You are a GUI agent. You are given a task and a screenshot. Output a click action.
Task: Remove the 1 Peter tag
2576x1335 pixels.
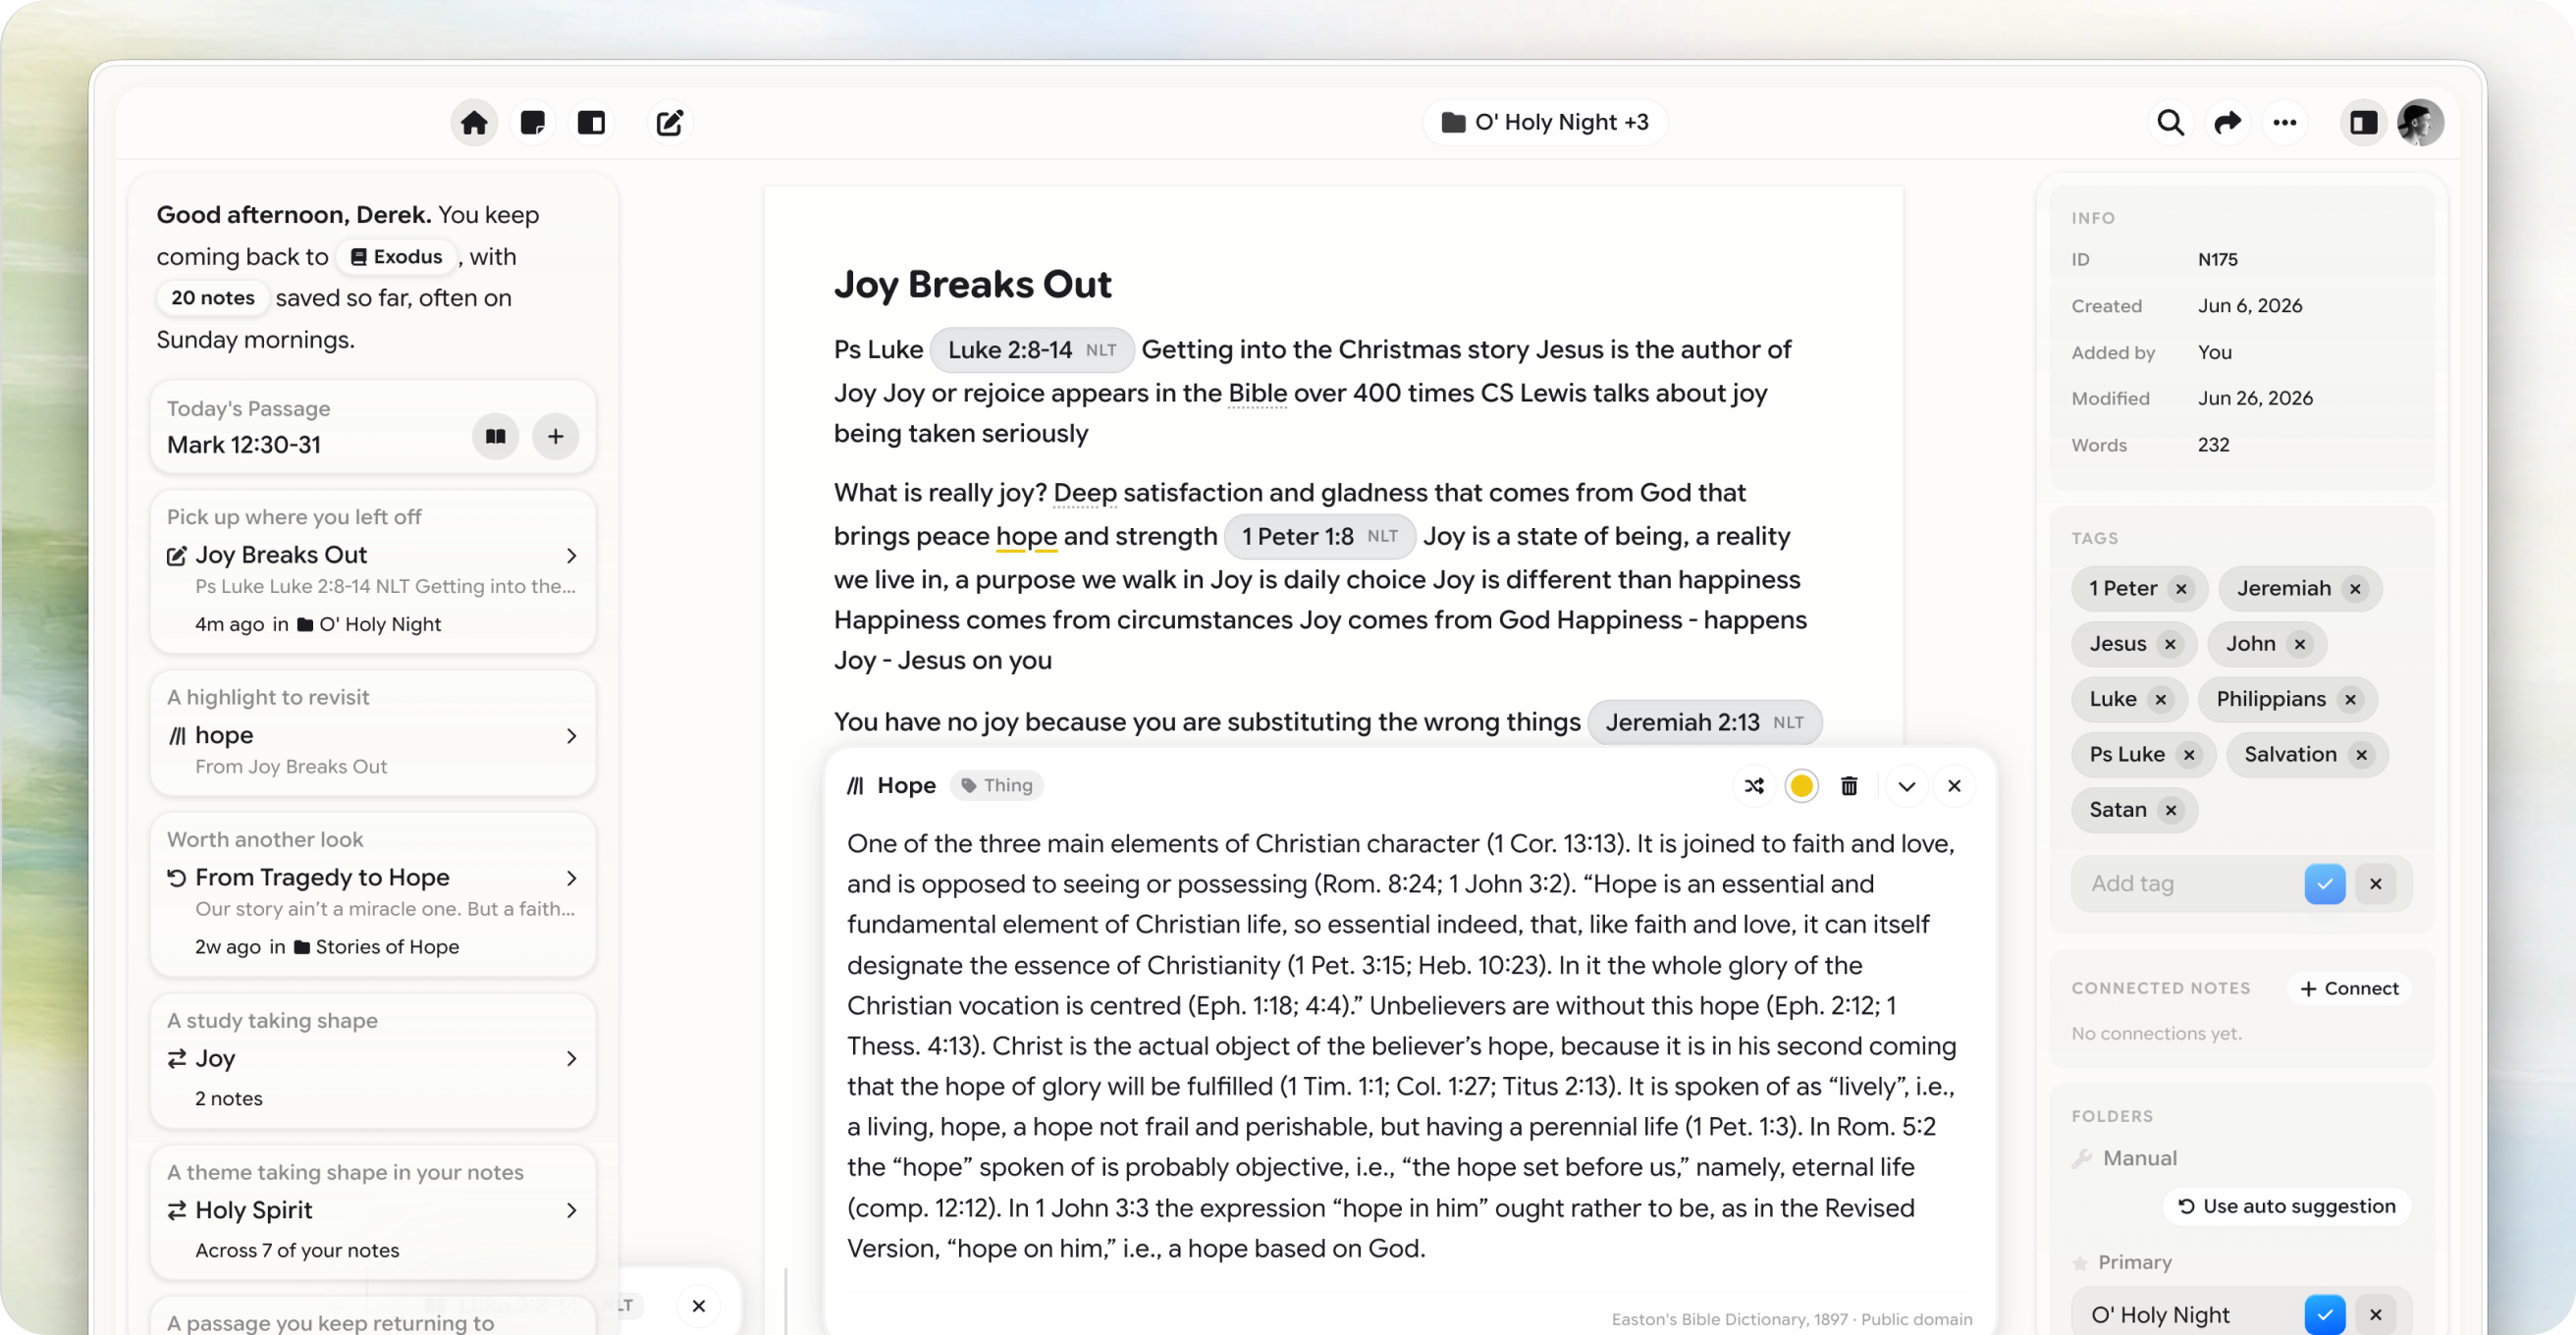(2181, 589)
